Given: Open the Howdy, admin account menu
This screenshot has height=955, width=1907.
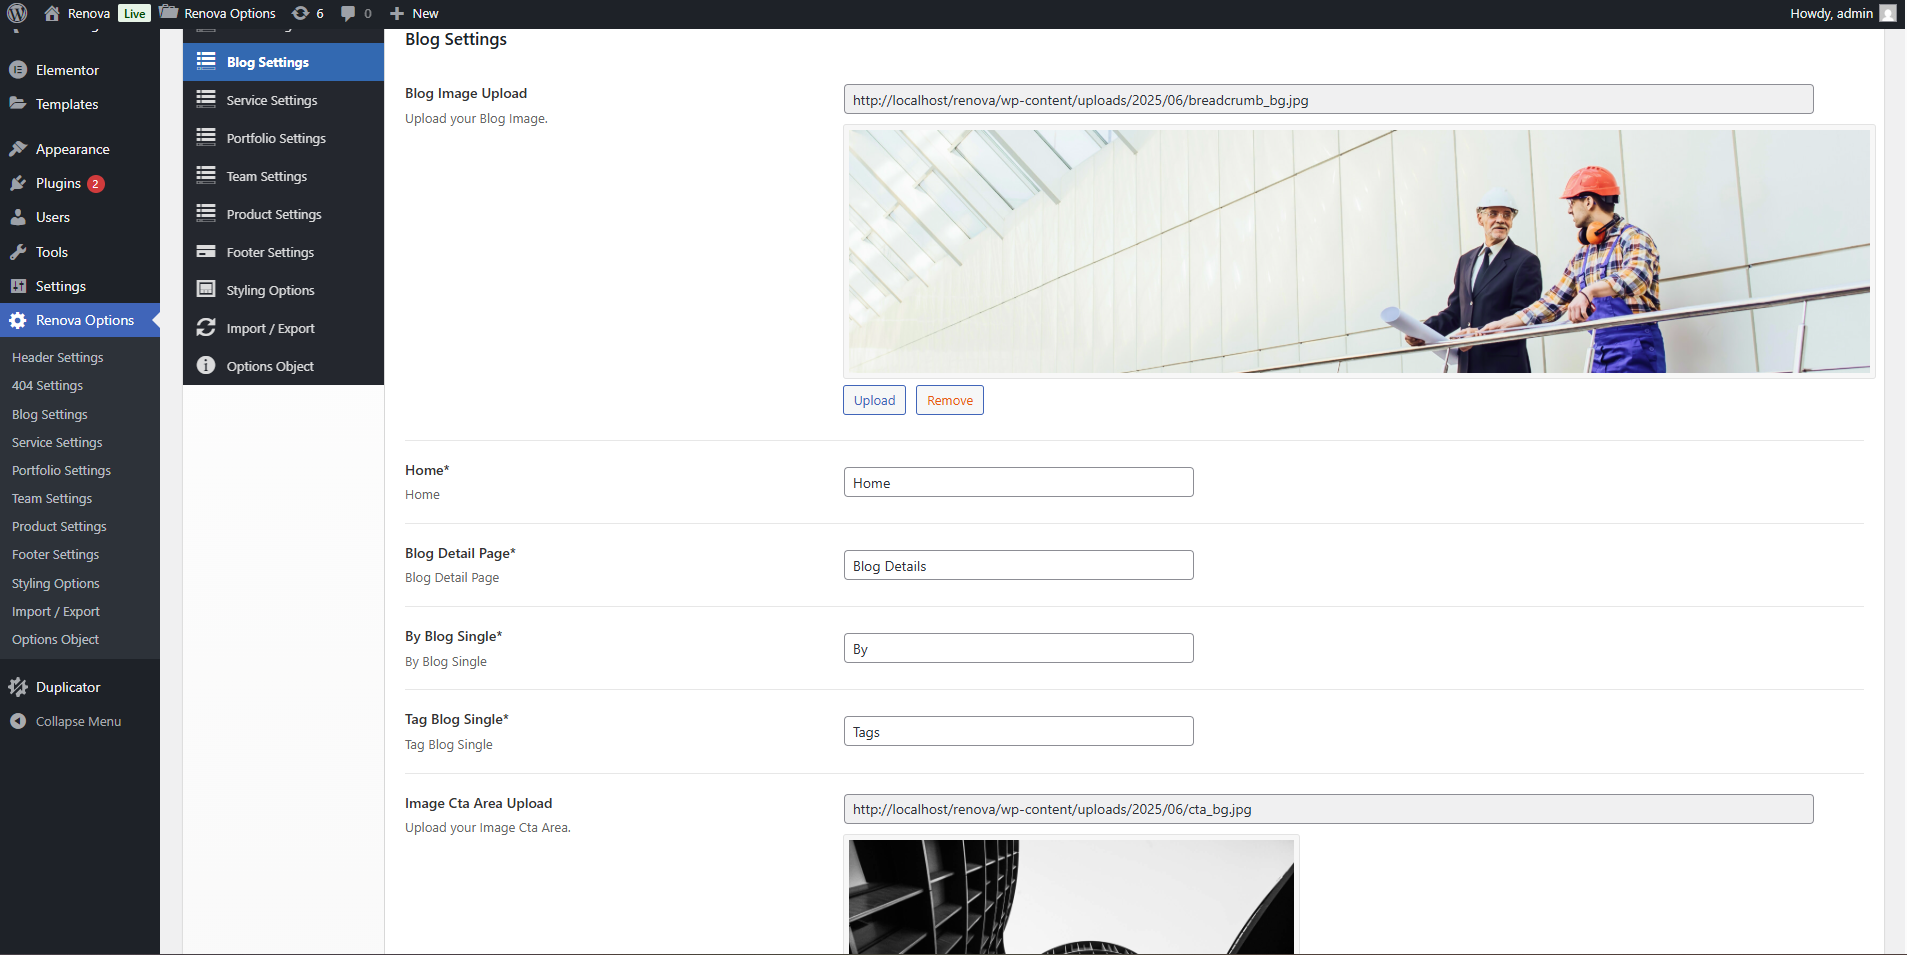Looking at the screenshot, I should (x=1841, y=13).
